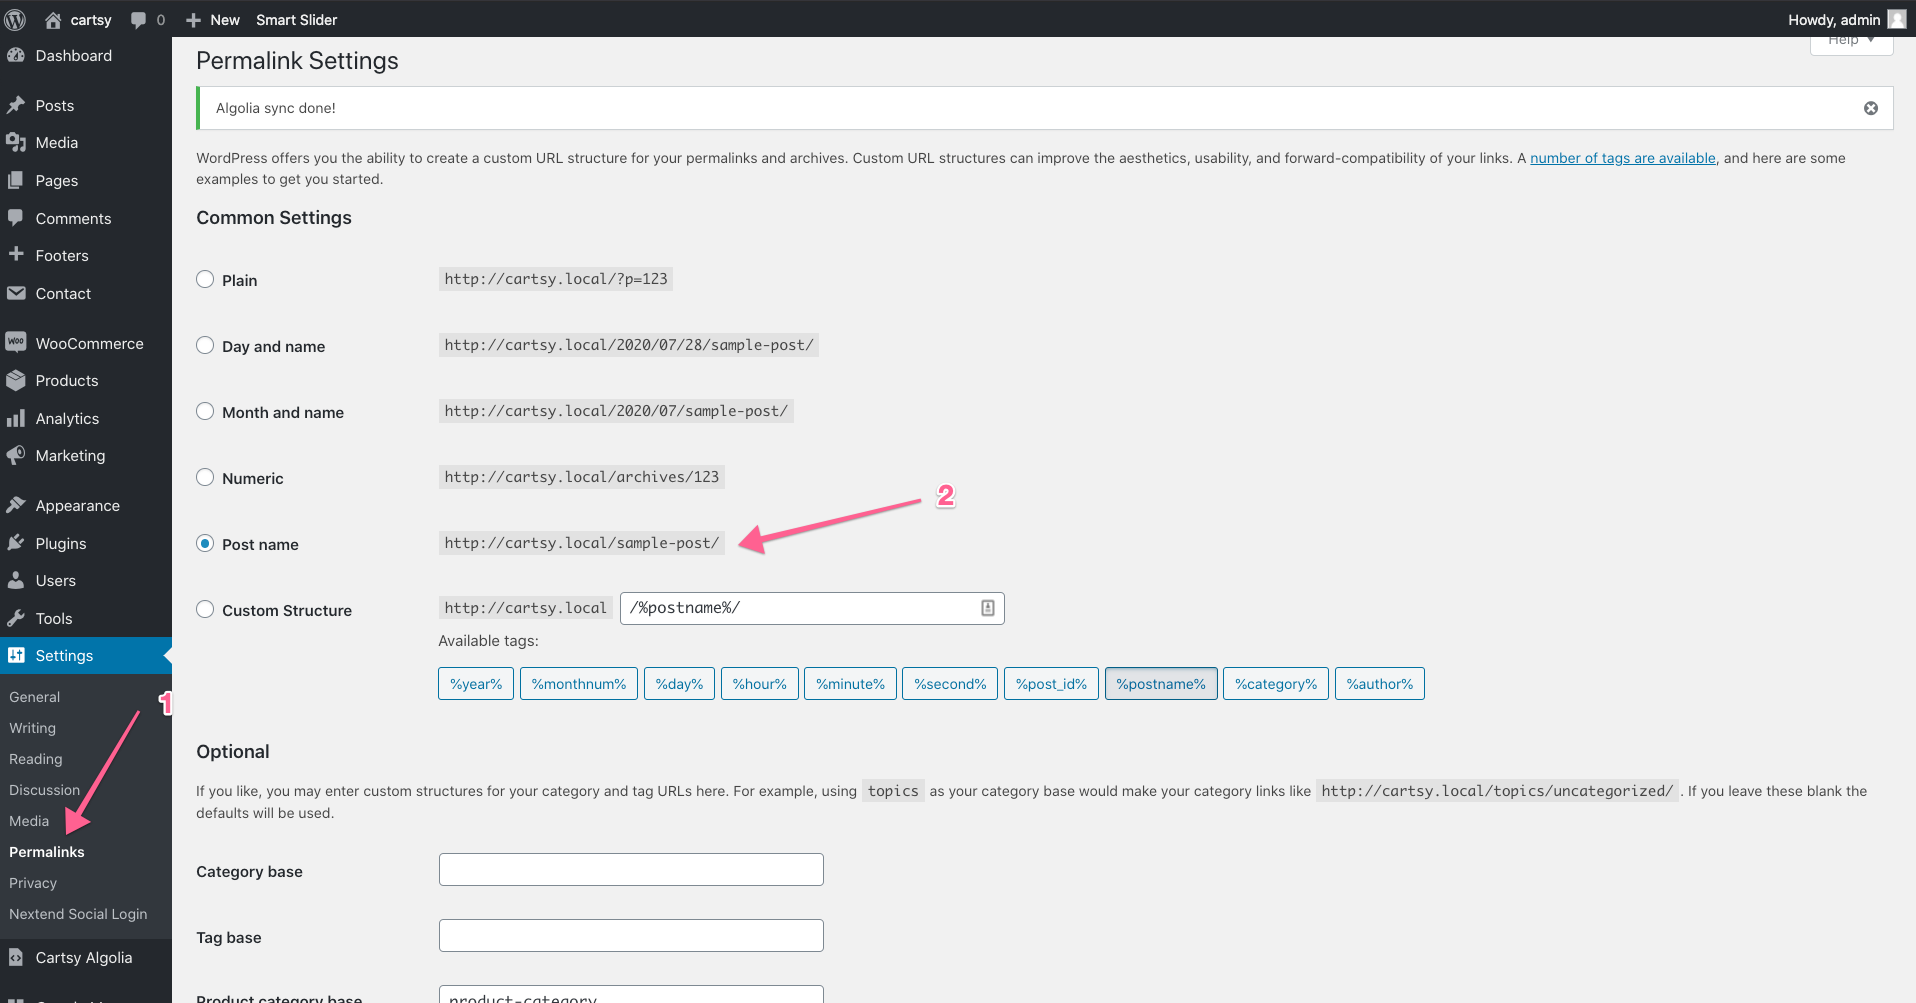Viewport: 1916px width, 1003px height.
Task: Open Discussion settings submenu item
Action: (x=45, y=790)
